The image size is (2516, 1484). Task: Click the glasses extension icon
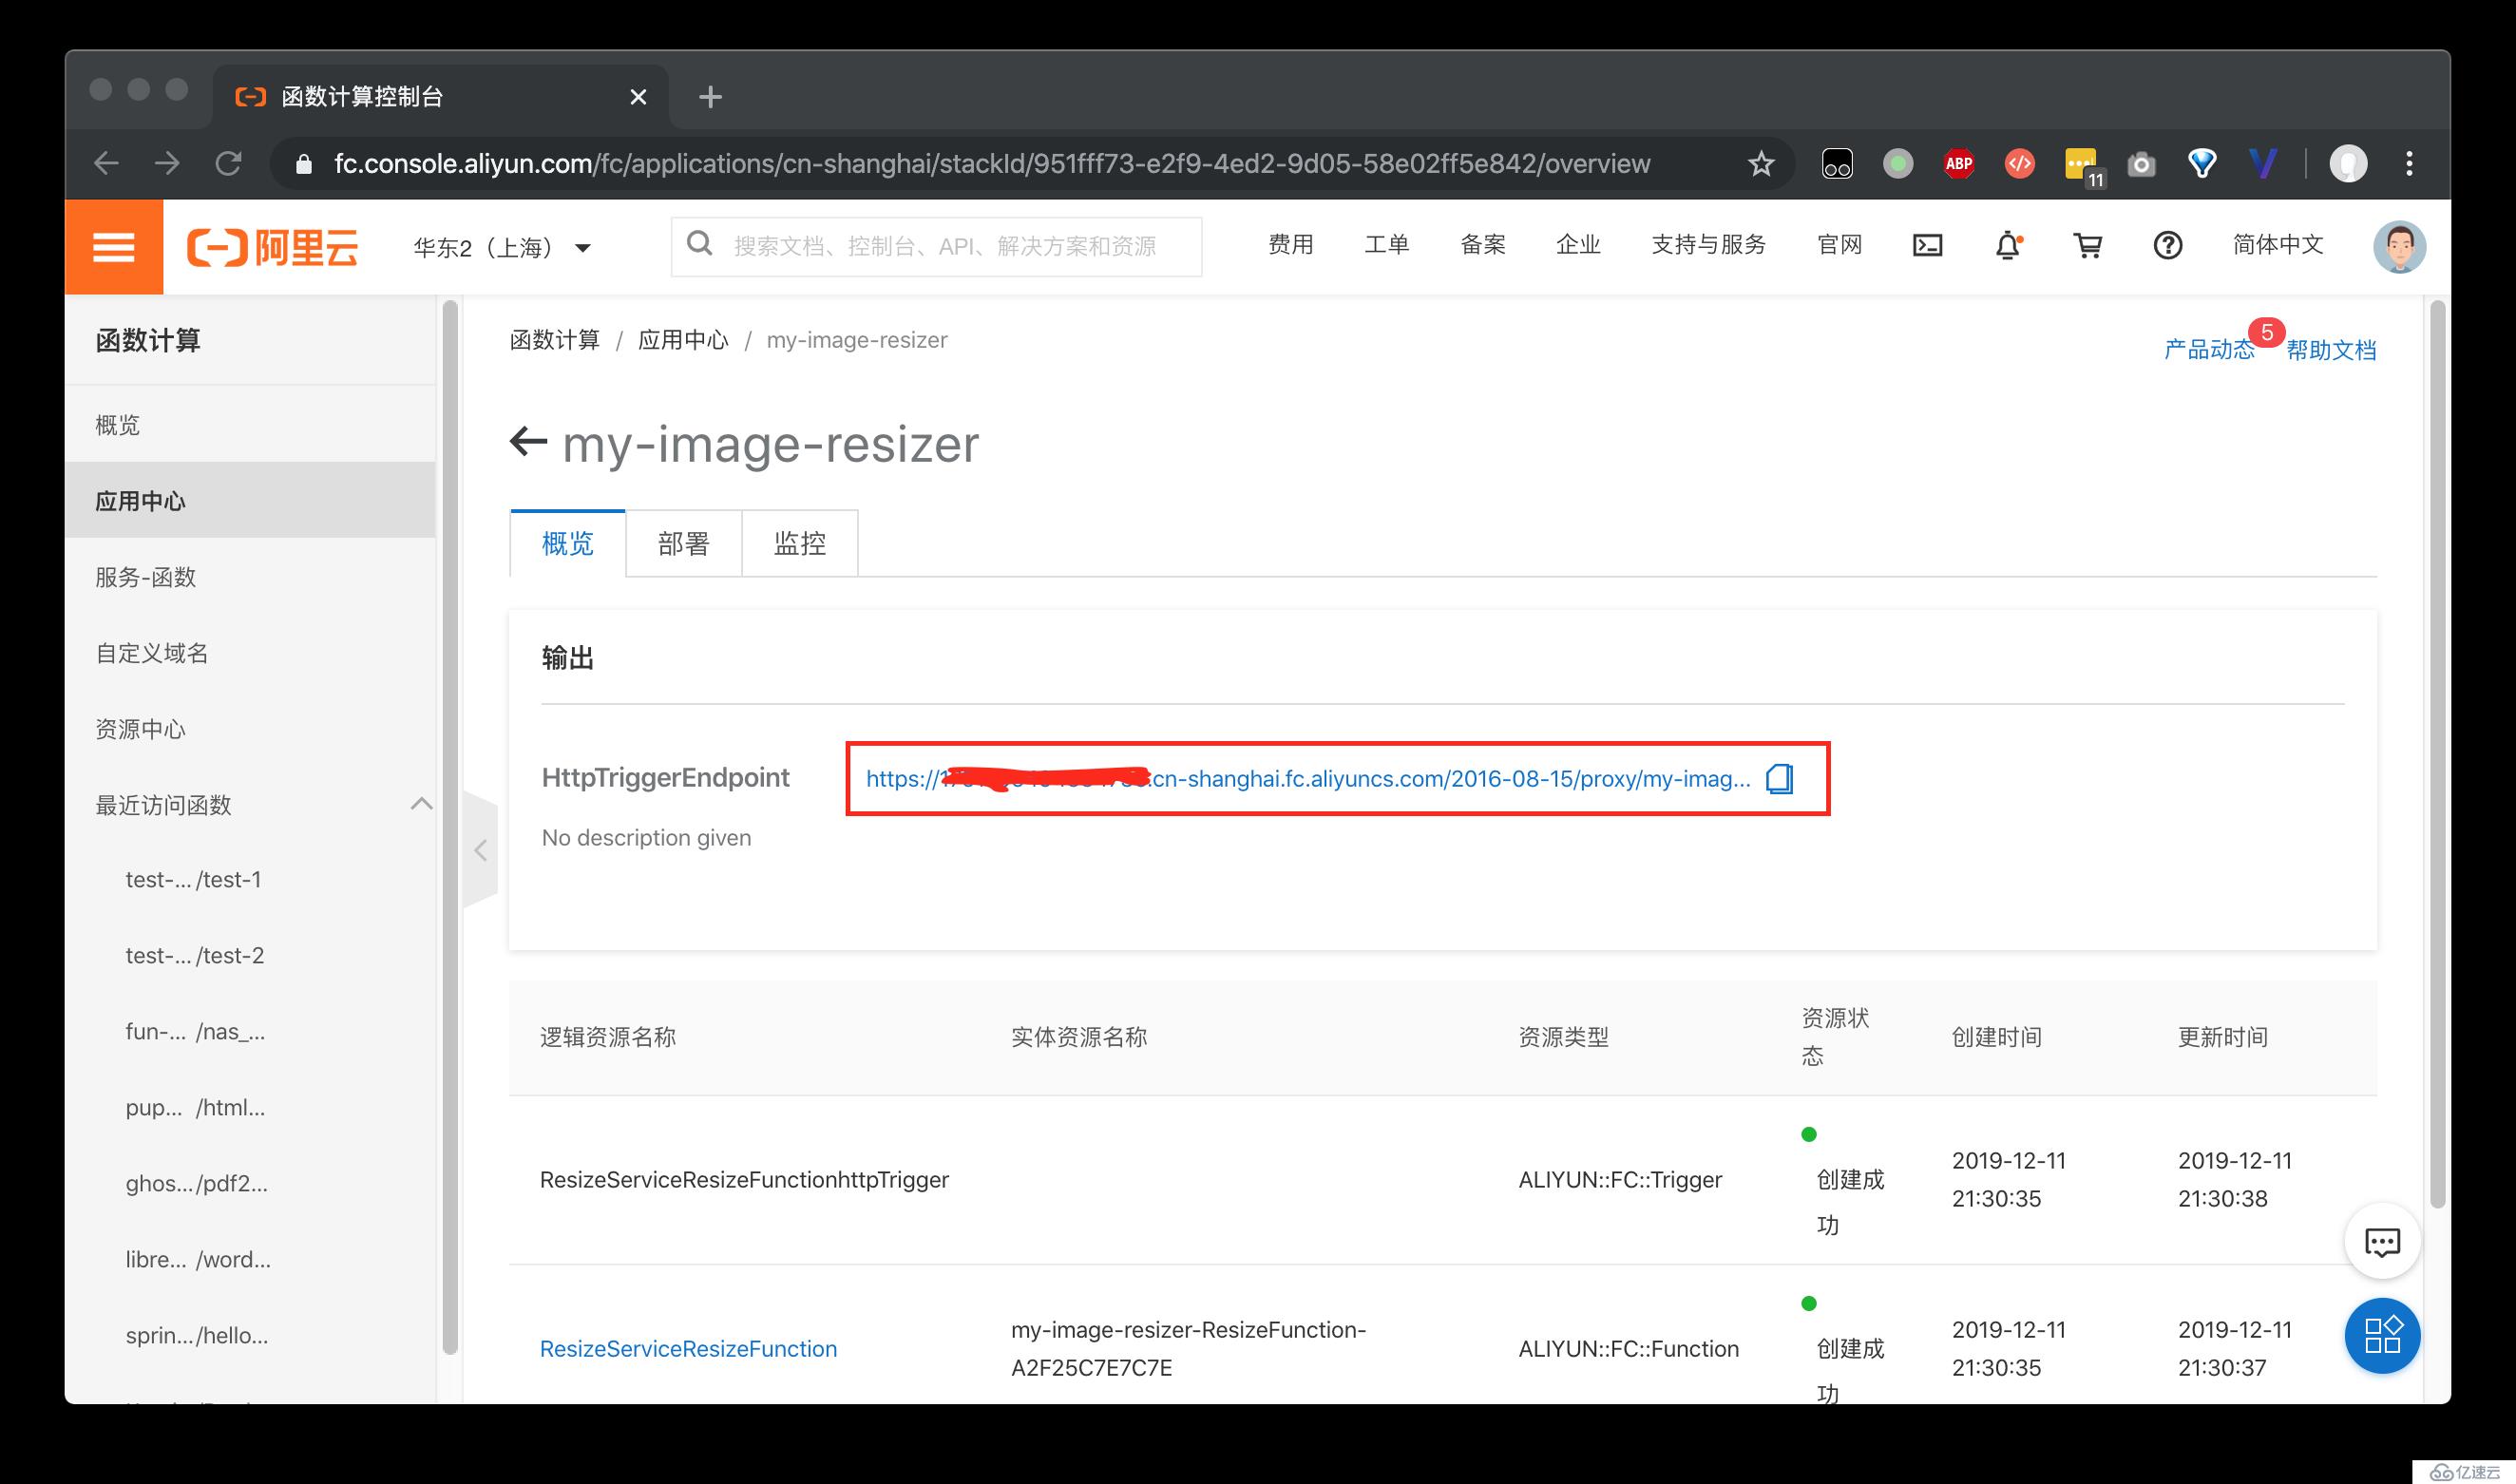[x=1837, y=163]
